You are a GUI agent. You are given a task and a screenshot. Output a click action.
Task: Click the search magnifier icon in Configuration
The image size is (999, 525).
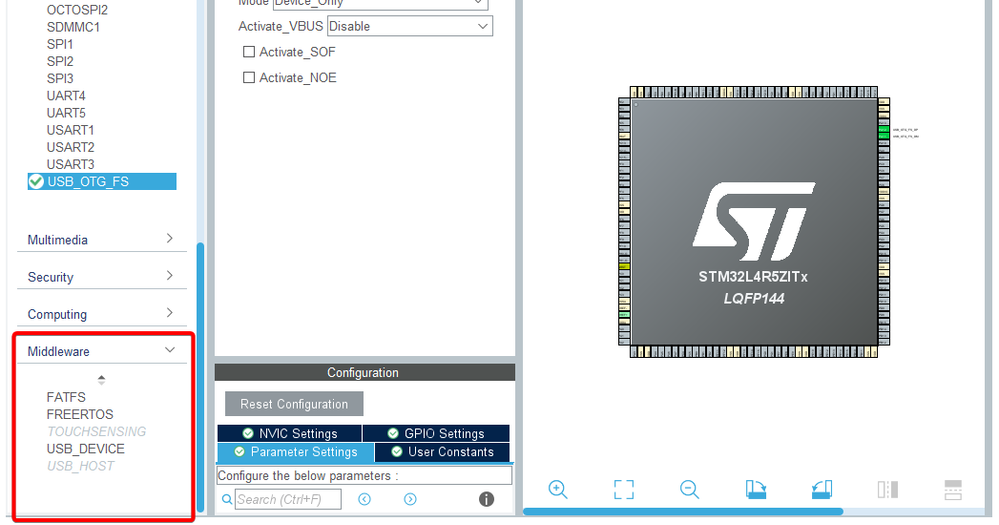[x=227, y=500]
